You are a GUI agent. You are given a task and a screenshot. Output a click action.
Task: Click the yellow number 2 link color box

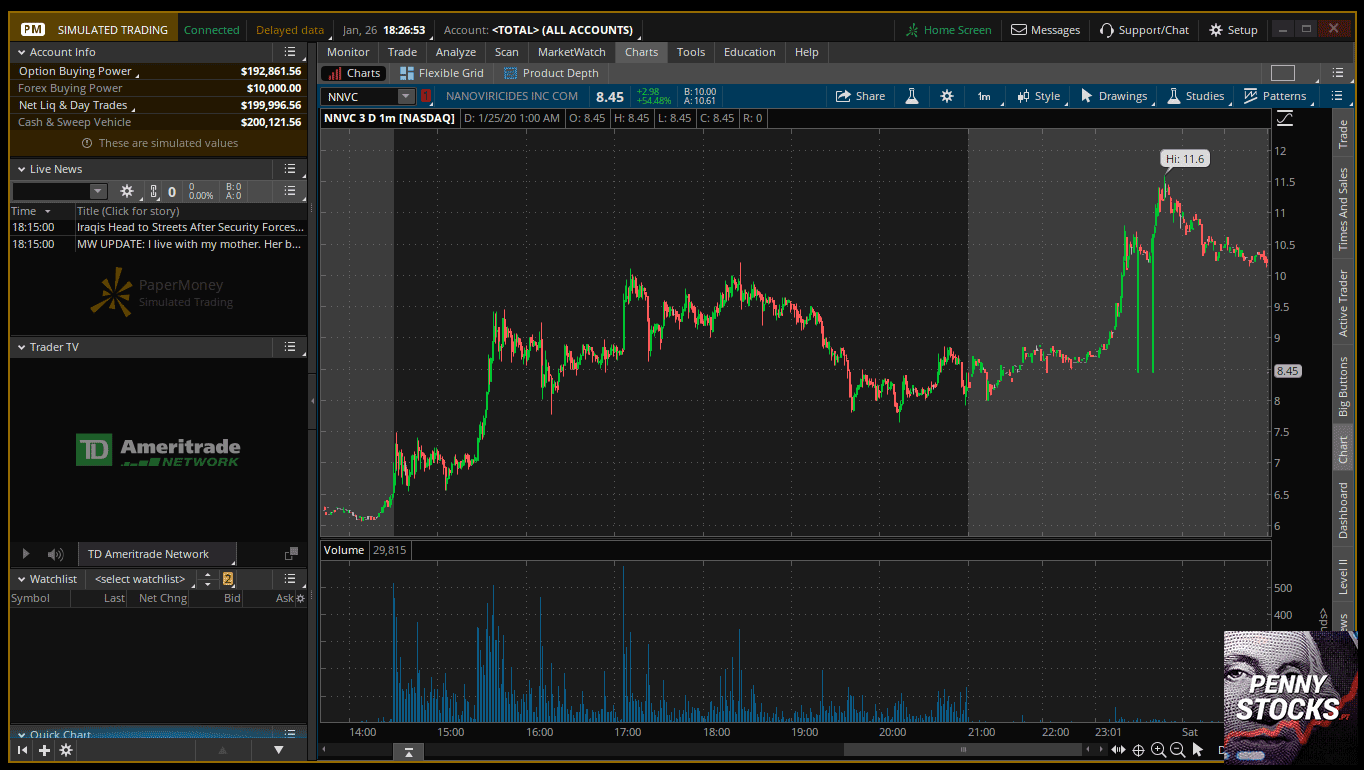click(x=228, y=579)
